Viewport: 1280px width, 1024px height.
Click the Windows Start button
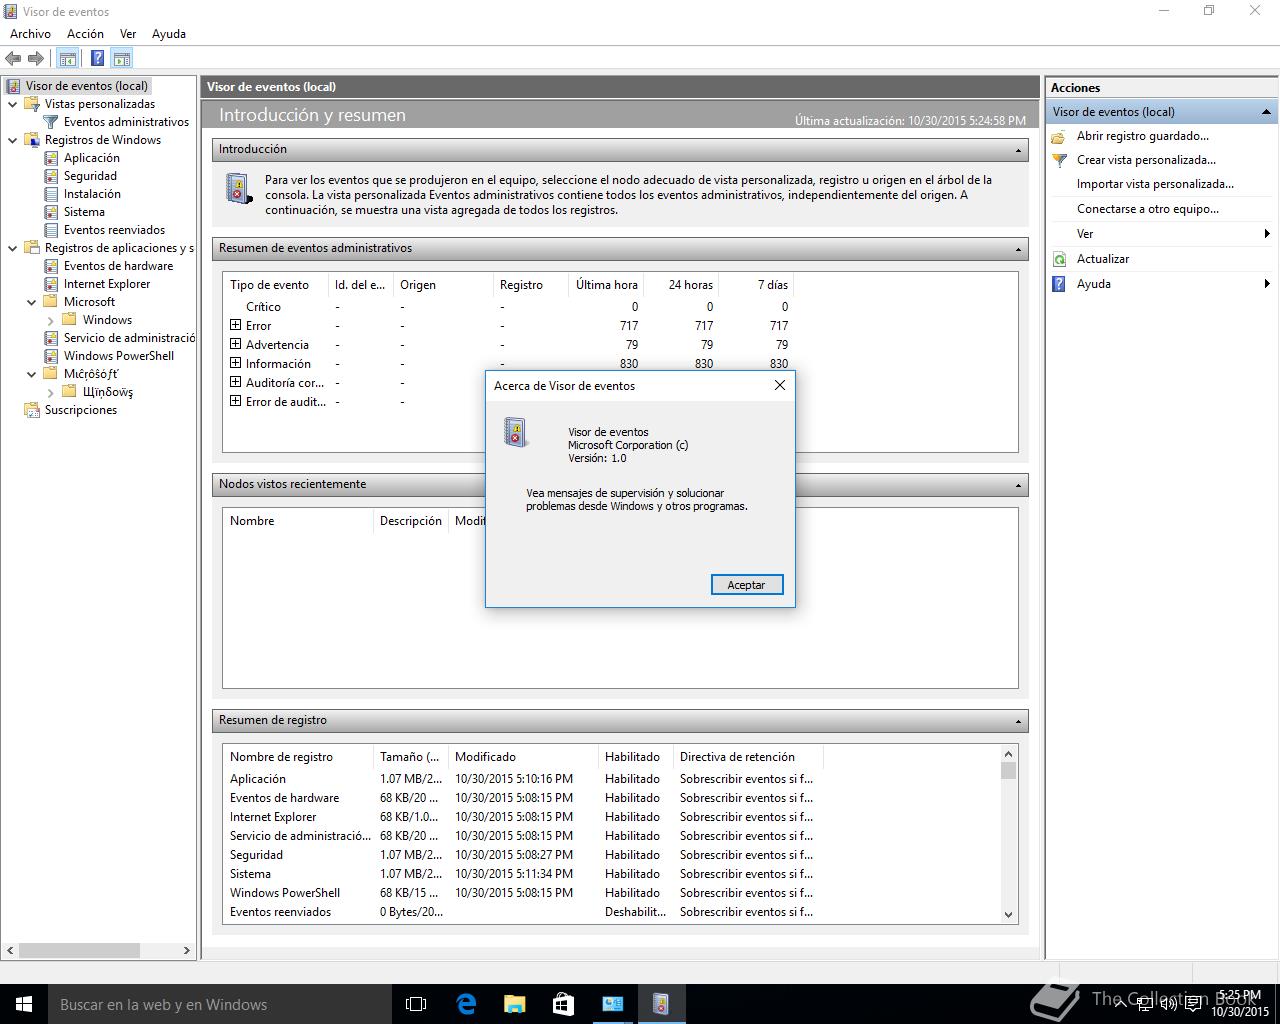[24, 1004]
